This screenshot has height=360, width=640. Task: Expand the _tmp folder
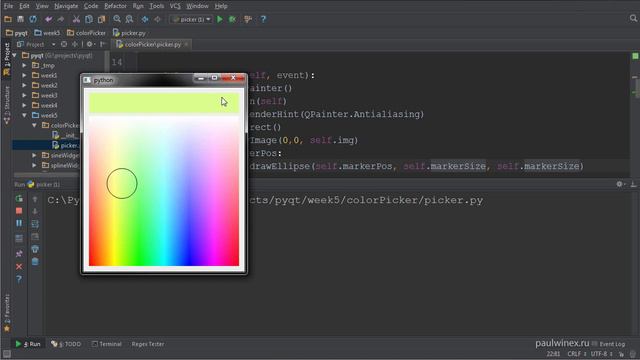click(x=24, y=65)
